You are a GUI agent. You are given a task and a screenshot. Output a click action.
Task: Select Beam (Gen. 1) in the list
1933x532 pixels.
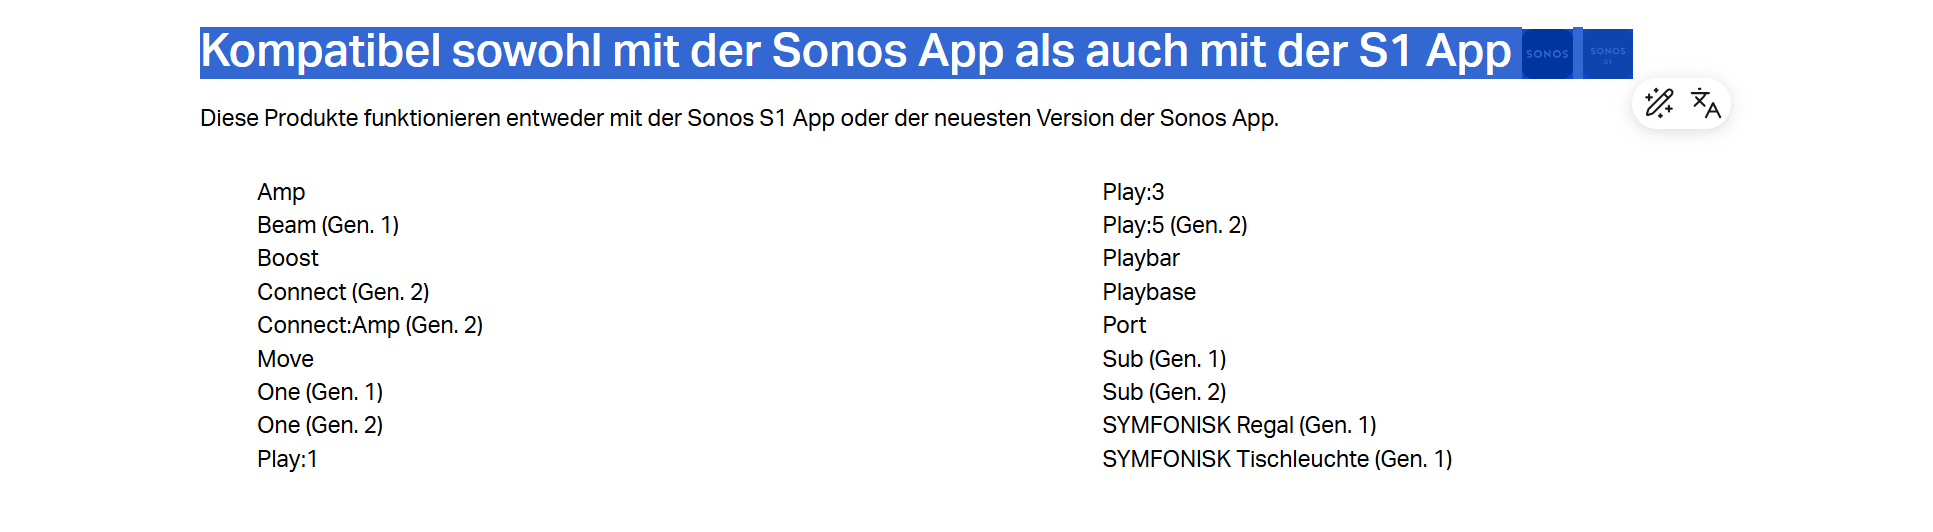pyautogui.click(x=328, y=225)
